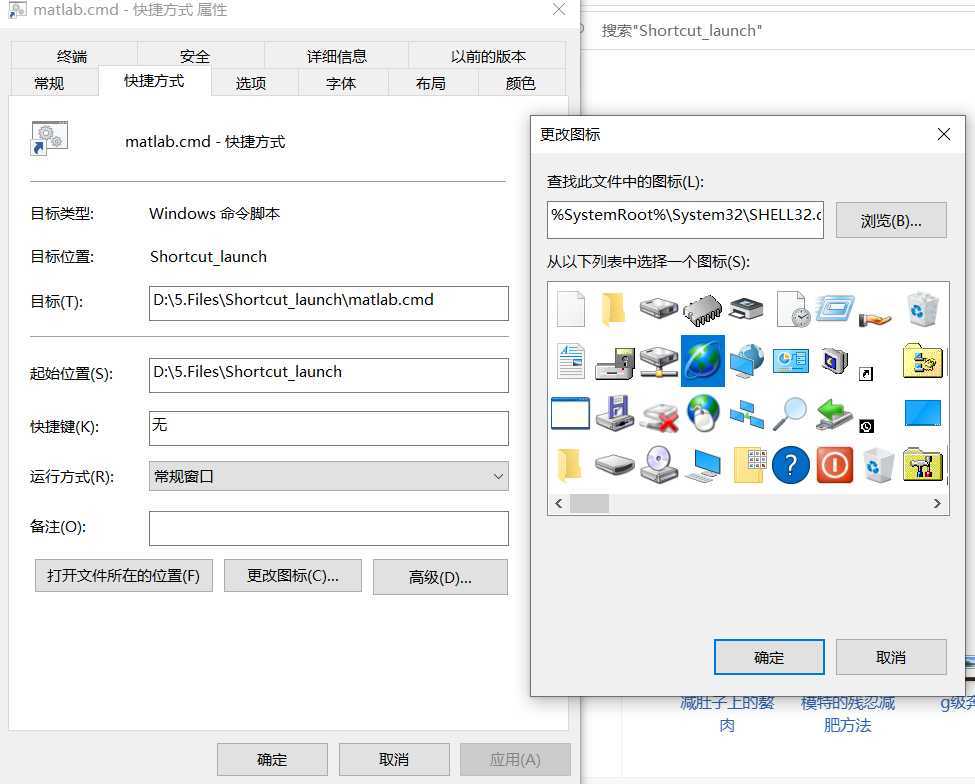975x784 pixels.
Task: Switch to the 字体 tab
Action: [341, 83]
